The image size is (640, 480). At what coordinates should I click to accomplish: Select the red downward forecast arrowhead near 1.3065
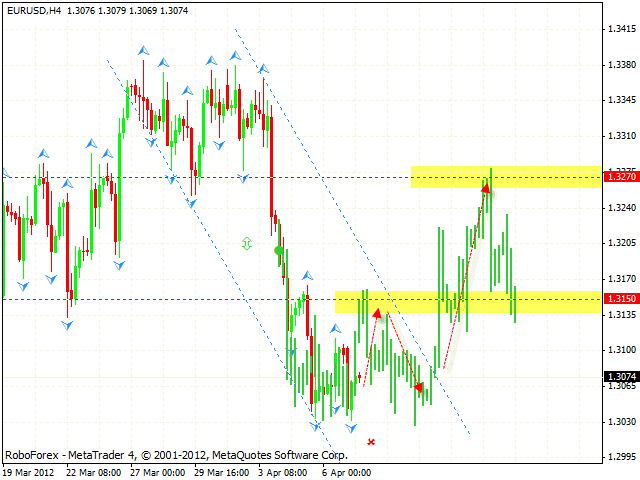click(x=419, y=386)
